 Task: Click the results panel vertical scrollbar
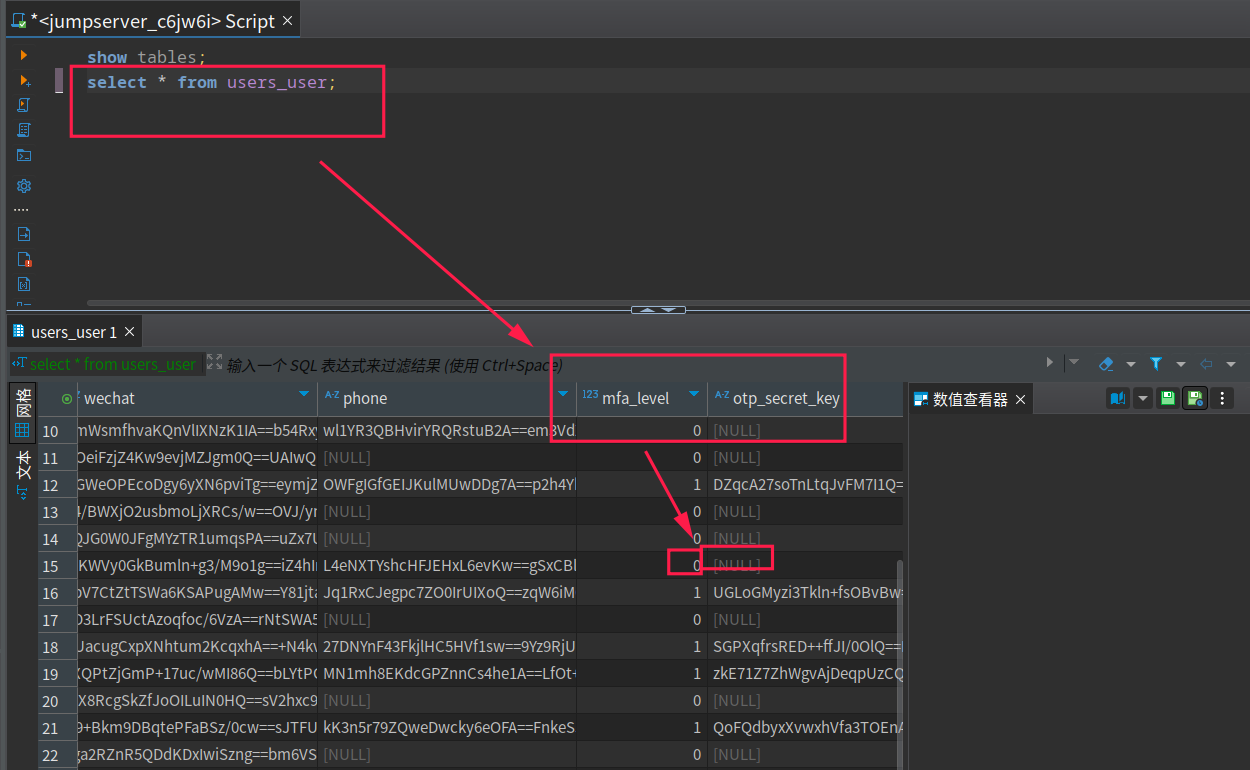tap(897, 660)
